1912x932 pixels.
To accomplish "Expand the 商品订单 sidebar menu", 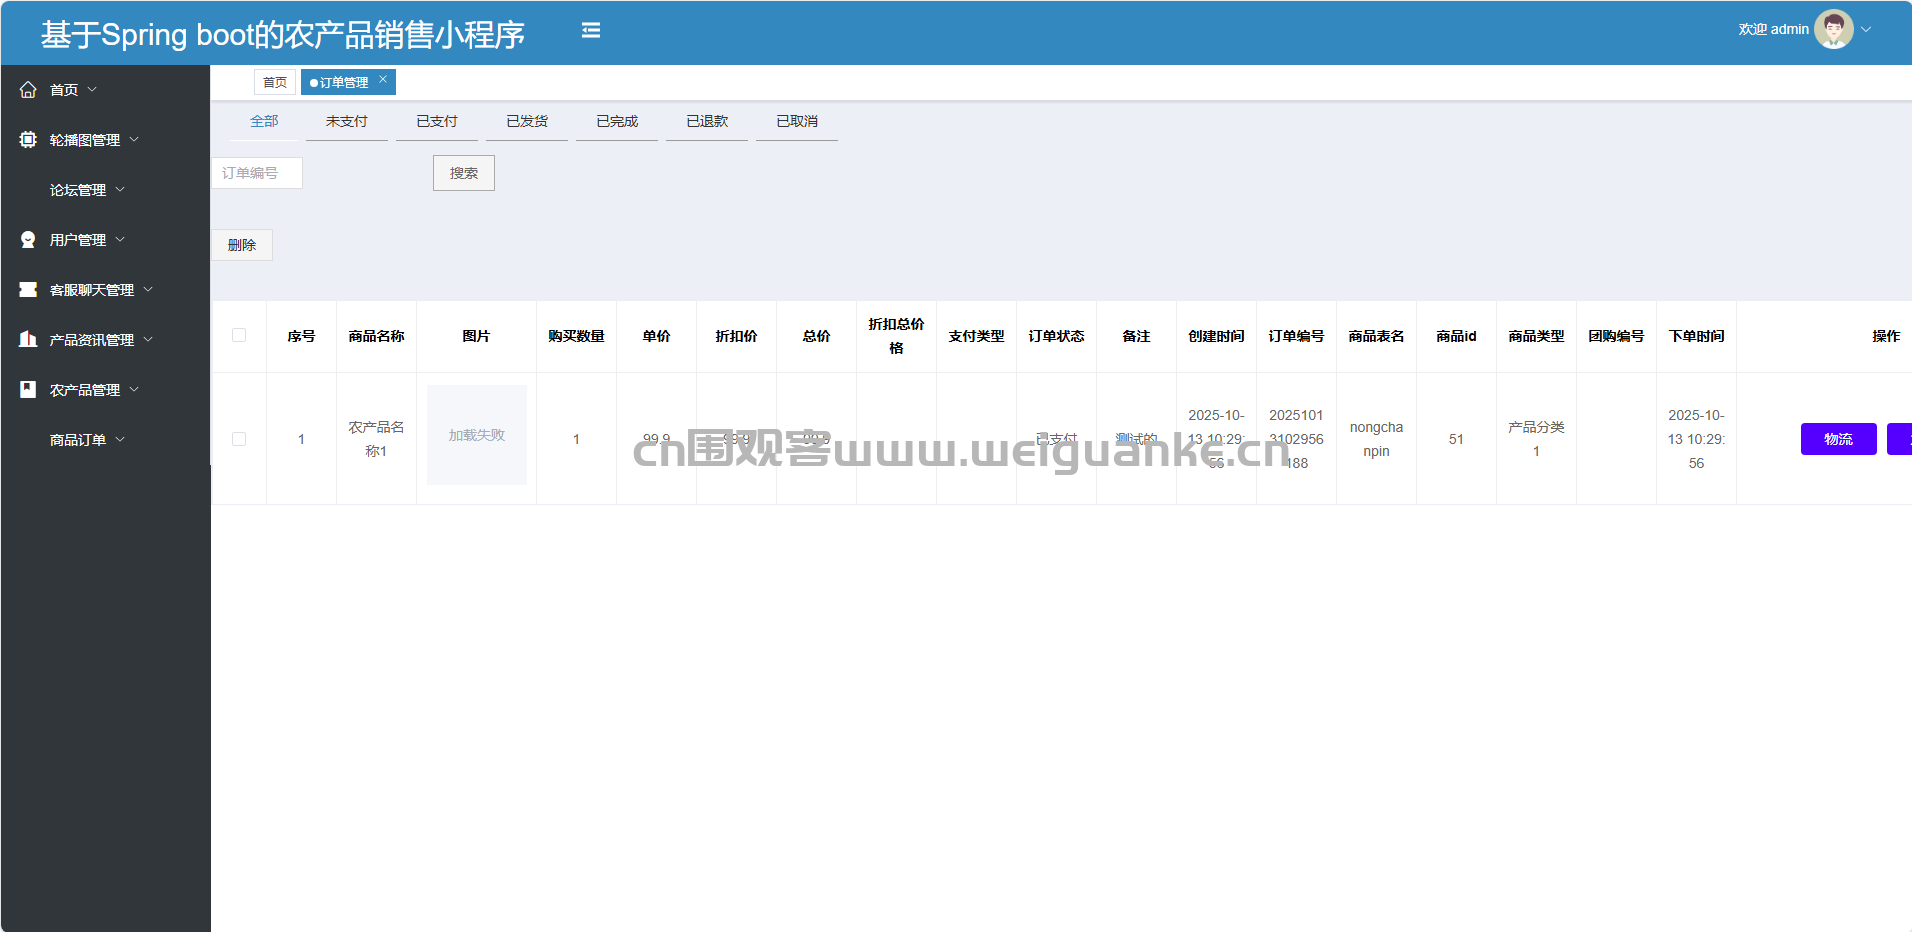I will pos(87,440).
